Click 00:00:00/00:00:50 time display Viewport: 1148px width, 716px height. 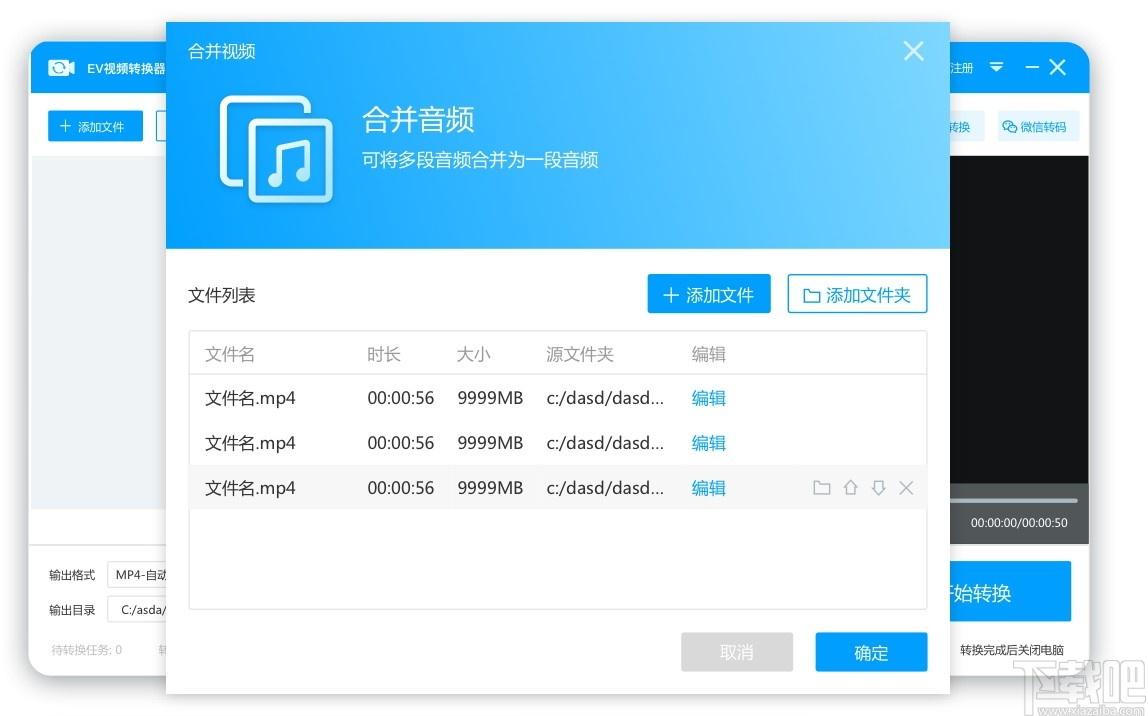(1019, 523)
